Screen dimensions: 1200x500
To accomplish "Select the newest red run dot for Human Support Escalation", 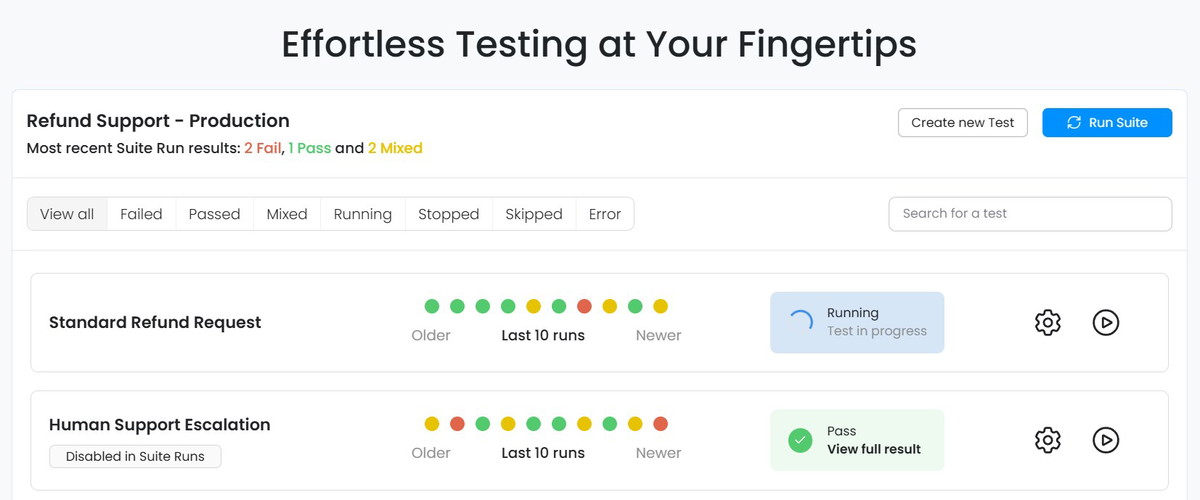I will click(x=660, y=423).
